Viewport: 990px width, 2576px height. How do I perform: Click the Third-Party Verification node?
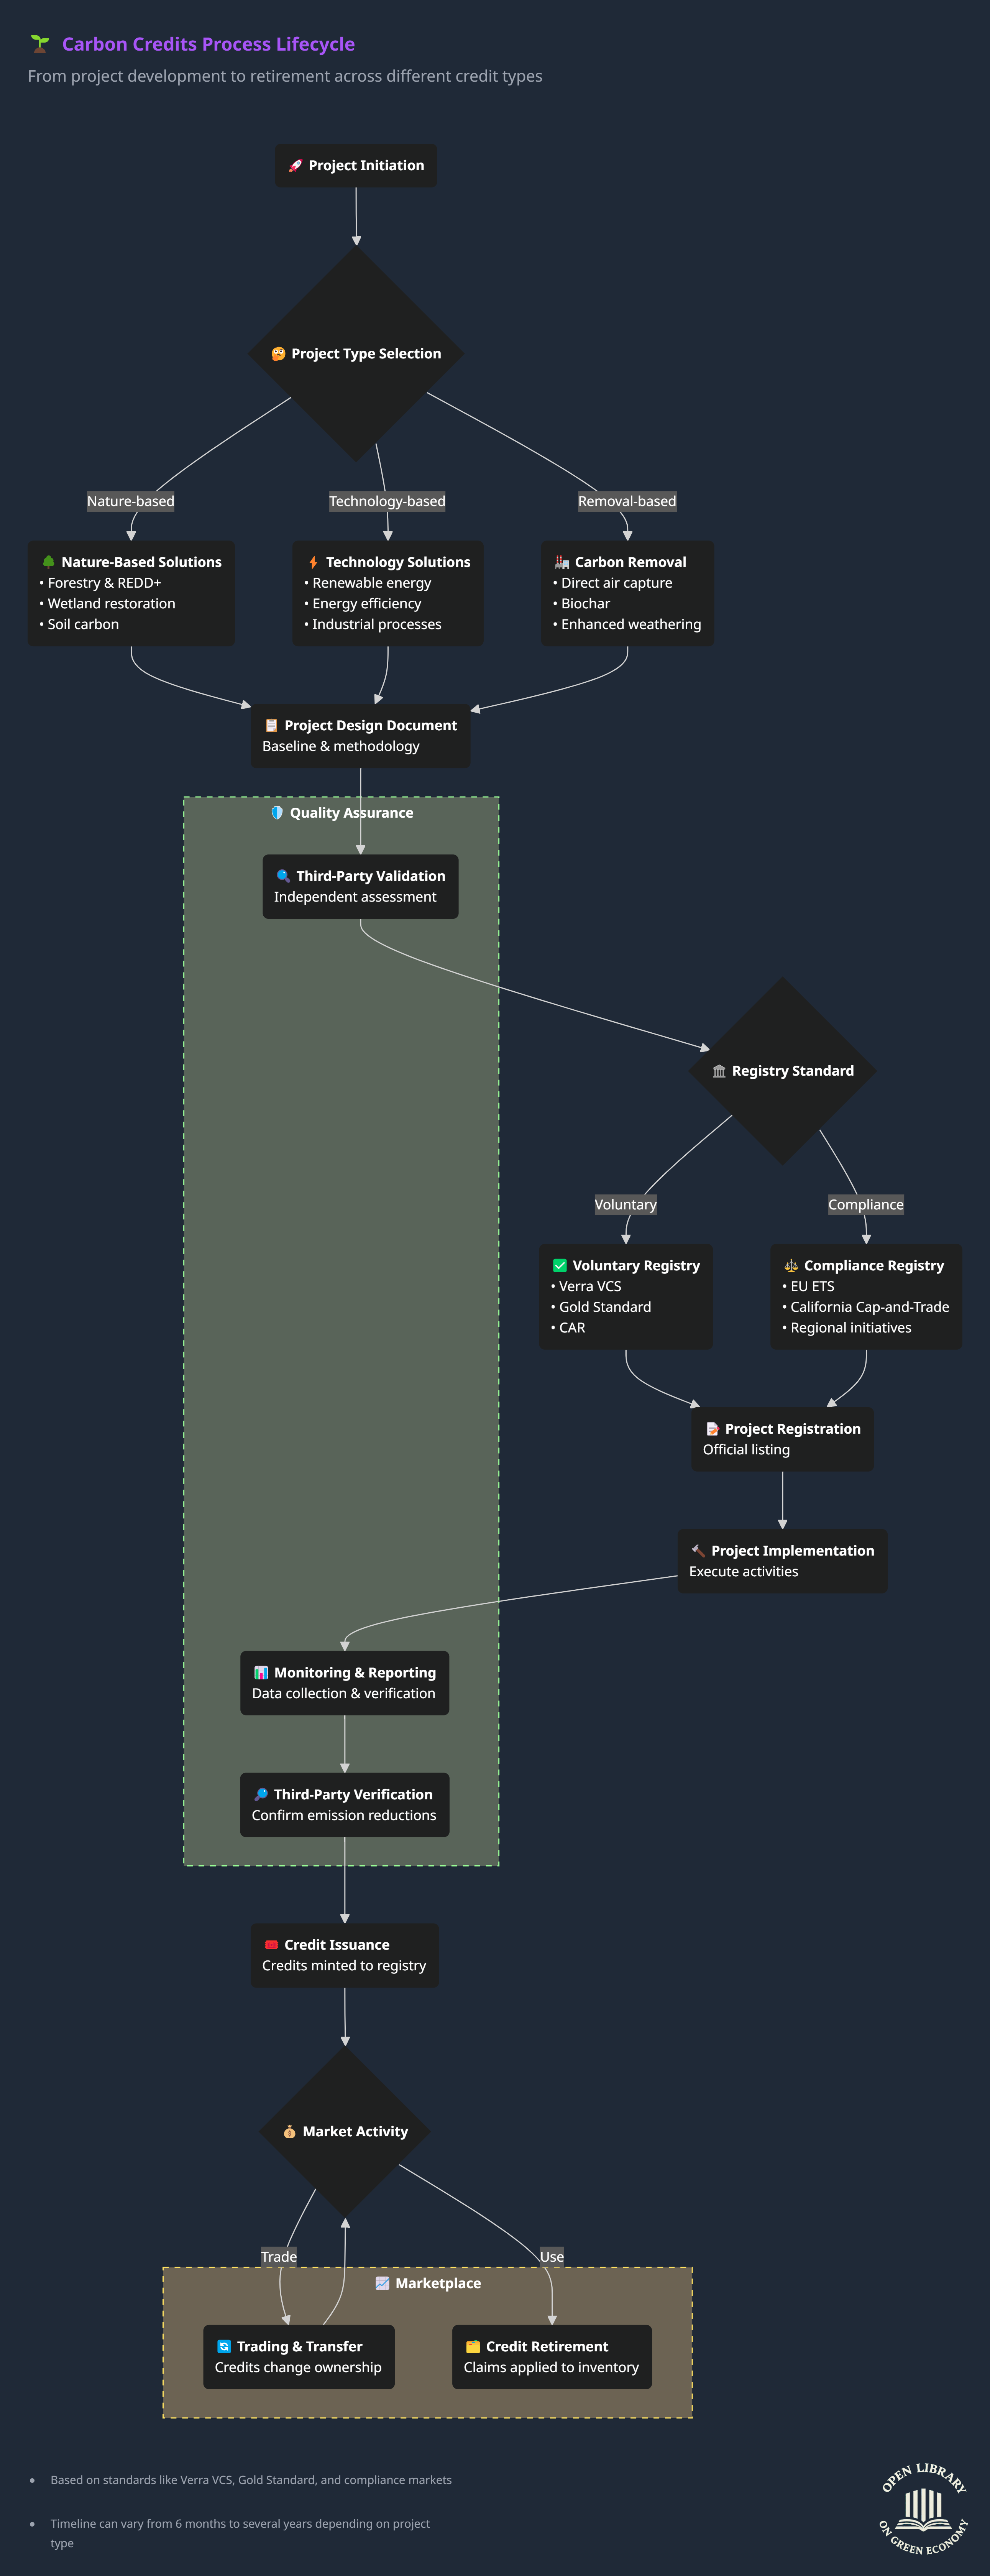(x=344, y=1805)
